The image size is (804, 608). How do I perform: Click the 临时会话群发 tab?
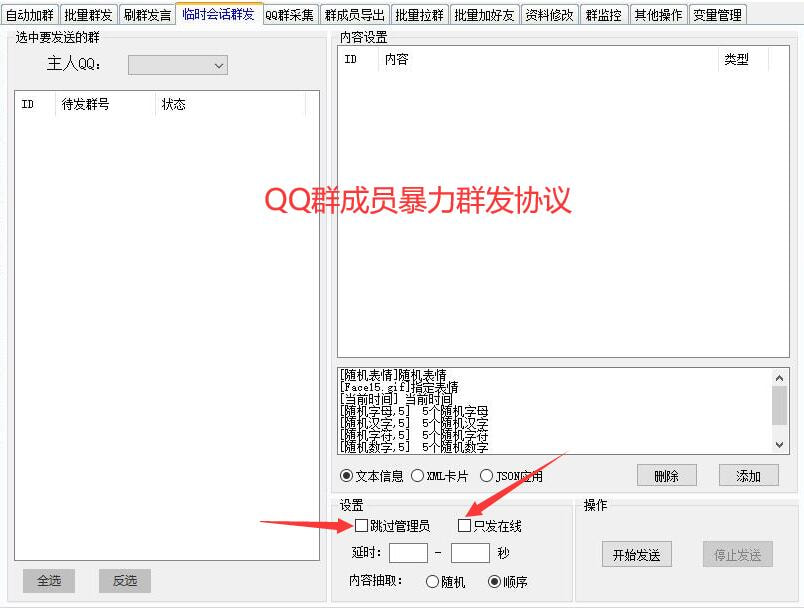click(x=218, y=14)
